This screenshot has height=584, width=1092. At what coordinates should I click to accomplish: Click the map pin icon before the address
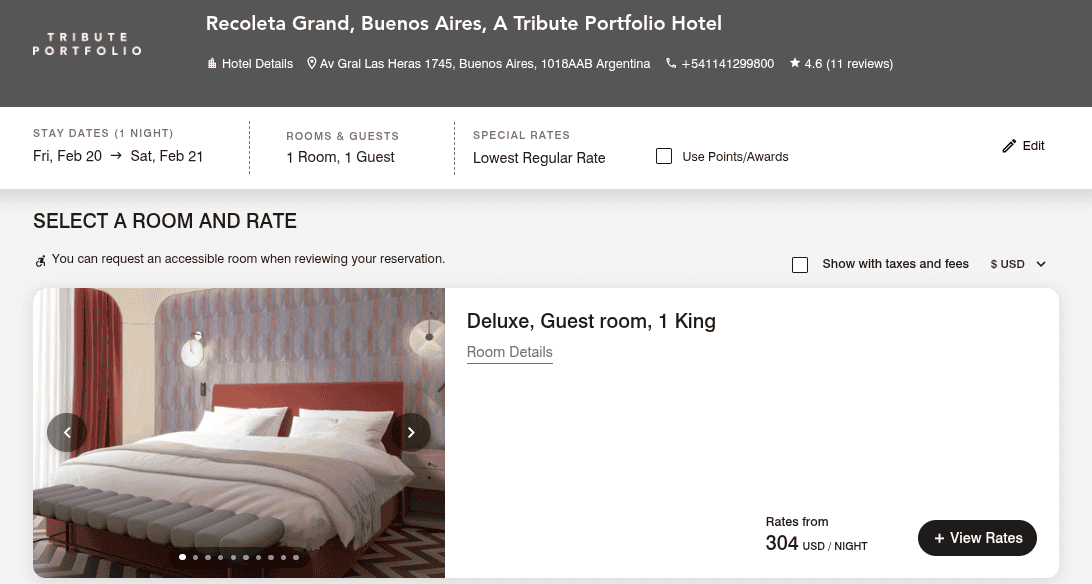pos(313,63)
